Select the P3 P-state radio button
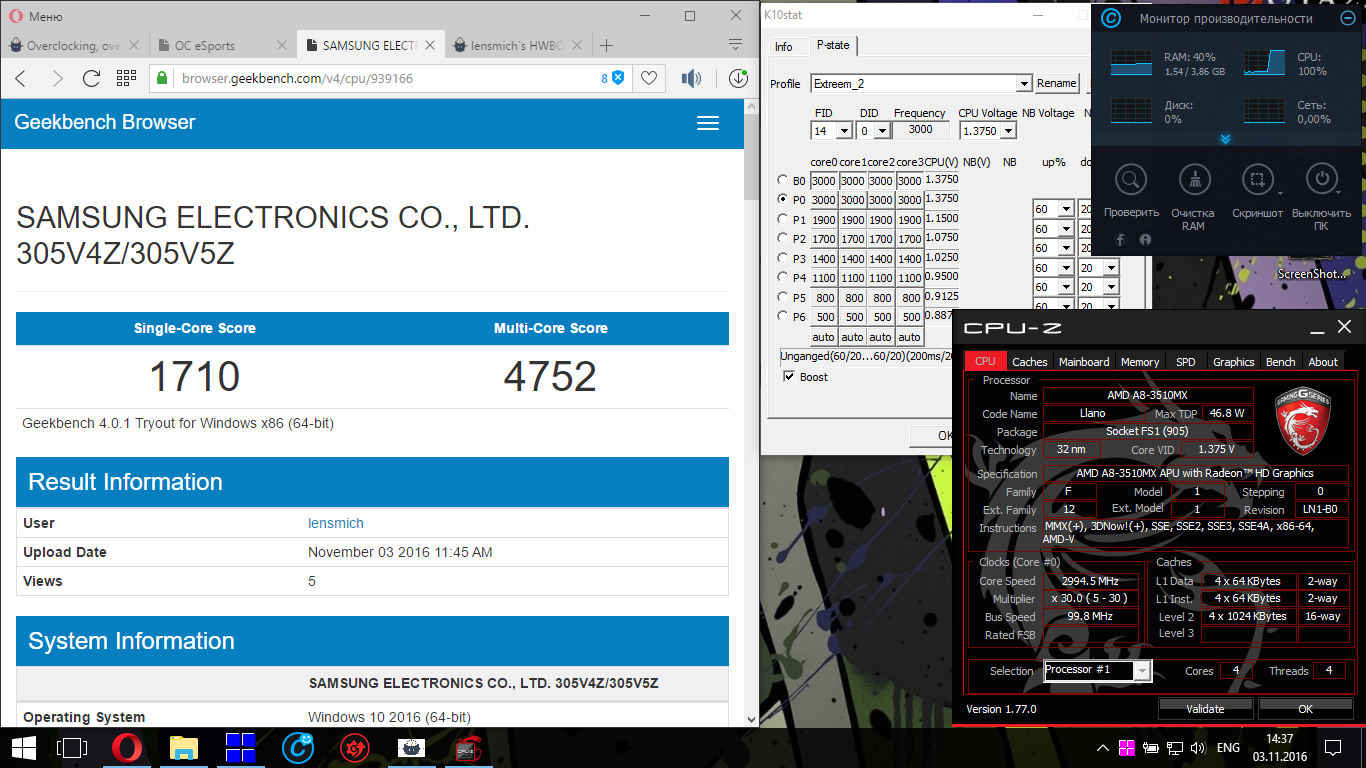This screenshot has width=1366, height=768. point(782,258)
